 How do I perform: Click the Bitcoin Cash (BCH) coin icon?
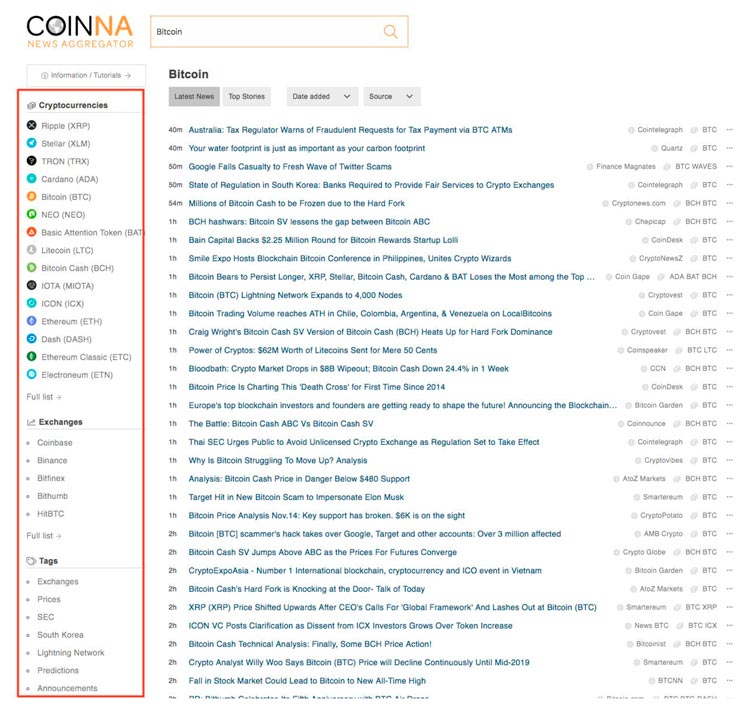(x=32, y=267)
